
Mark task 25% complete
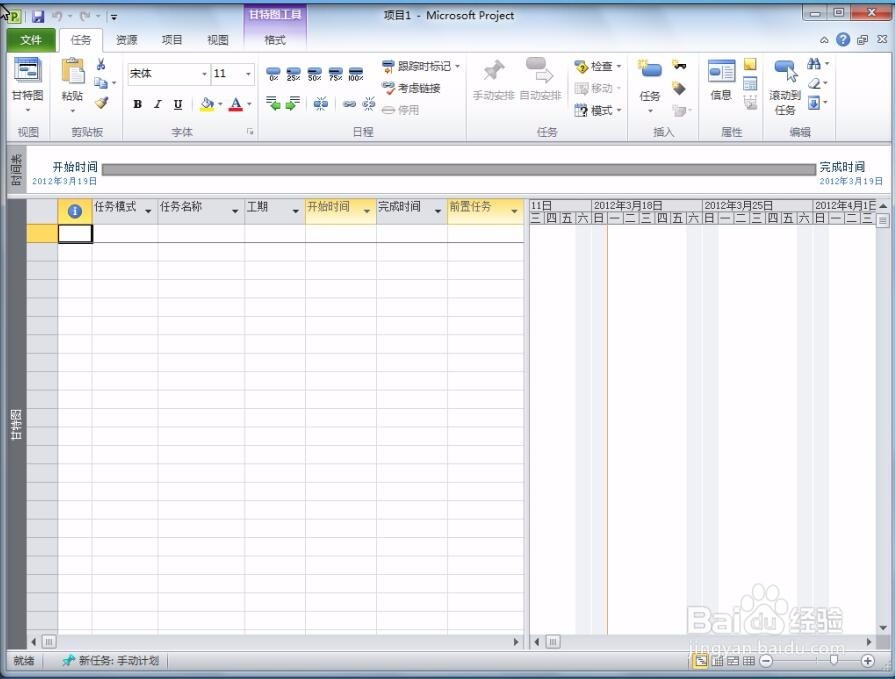click(x=293, y=74)
